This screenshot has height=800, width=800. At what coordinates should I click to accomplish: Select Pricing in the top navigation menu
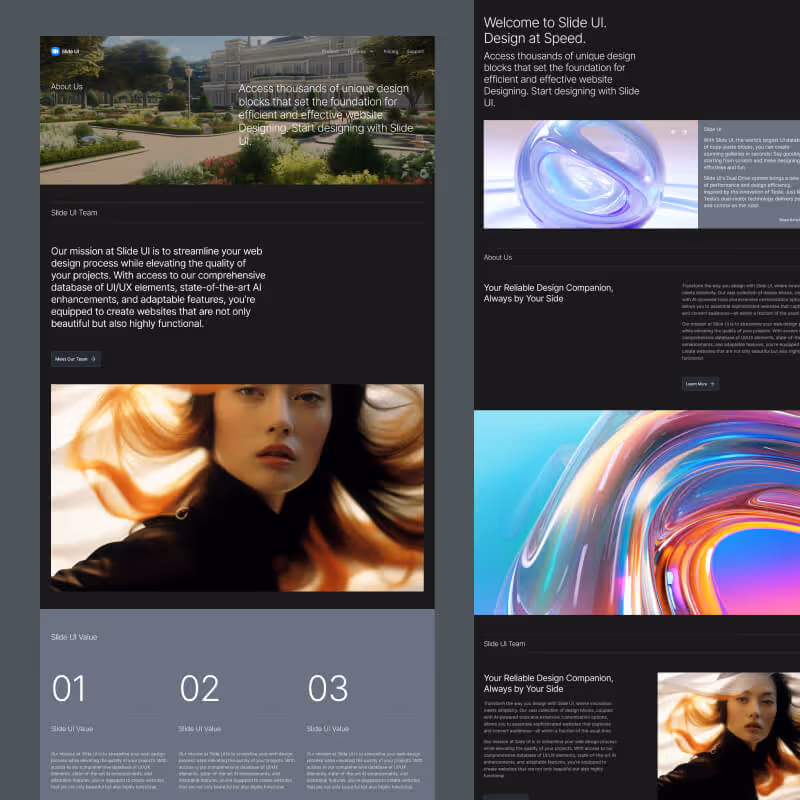coord(389,52)
